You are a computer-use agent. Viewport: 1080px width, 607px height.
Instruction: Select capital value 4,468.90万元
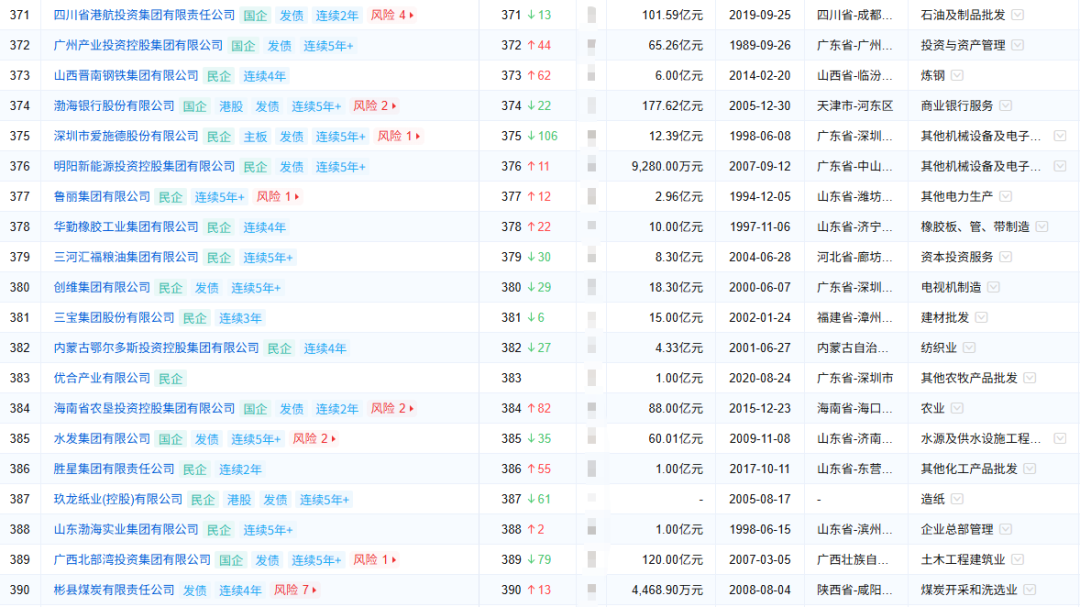pyautogui.click(x=667, y=590)
